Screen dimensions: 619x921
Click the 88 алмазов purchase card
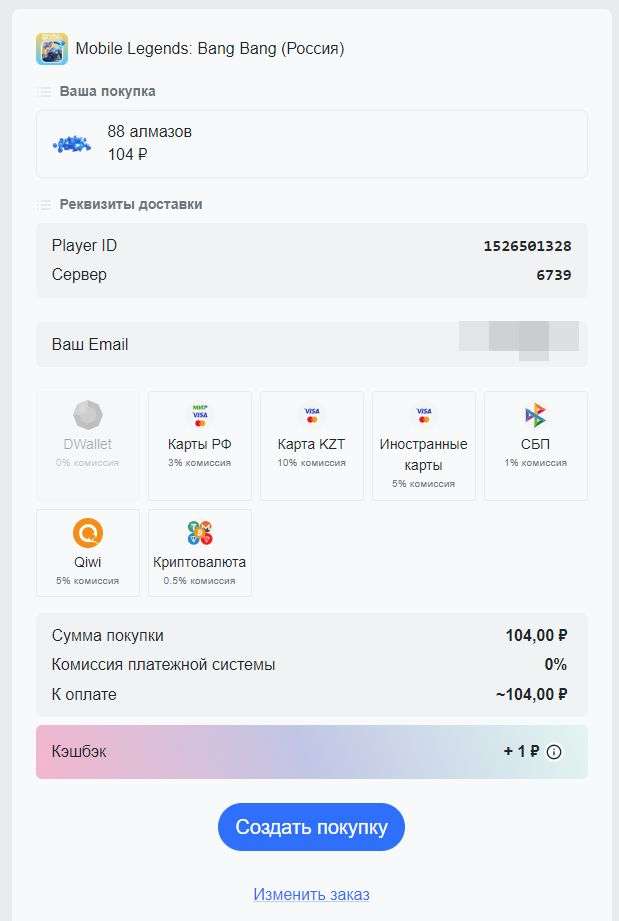312,144
